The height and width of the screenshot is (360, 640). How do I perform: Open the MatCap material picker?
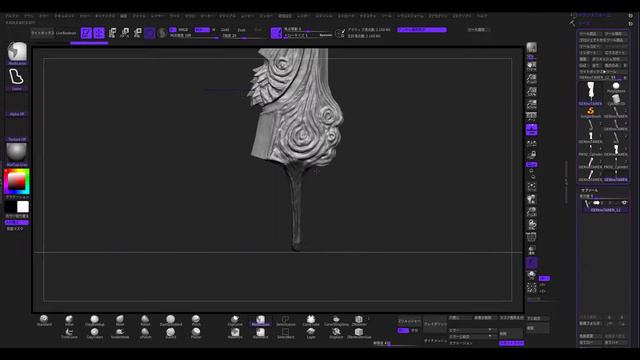pos(17,154)
